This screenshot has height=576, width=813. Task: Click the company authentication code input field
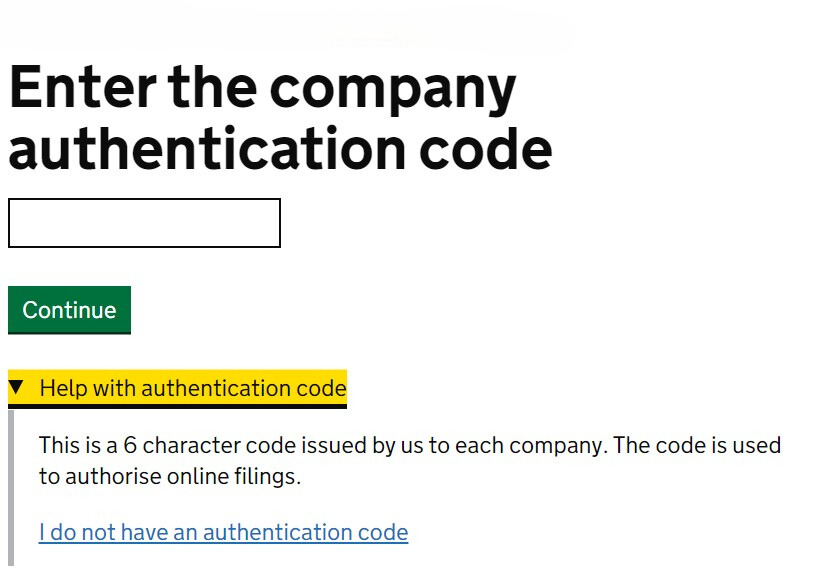click(x=144, y=223)
